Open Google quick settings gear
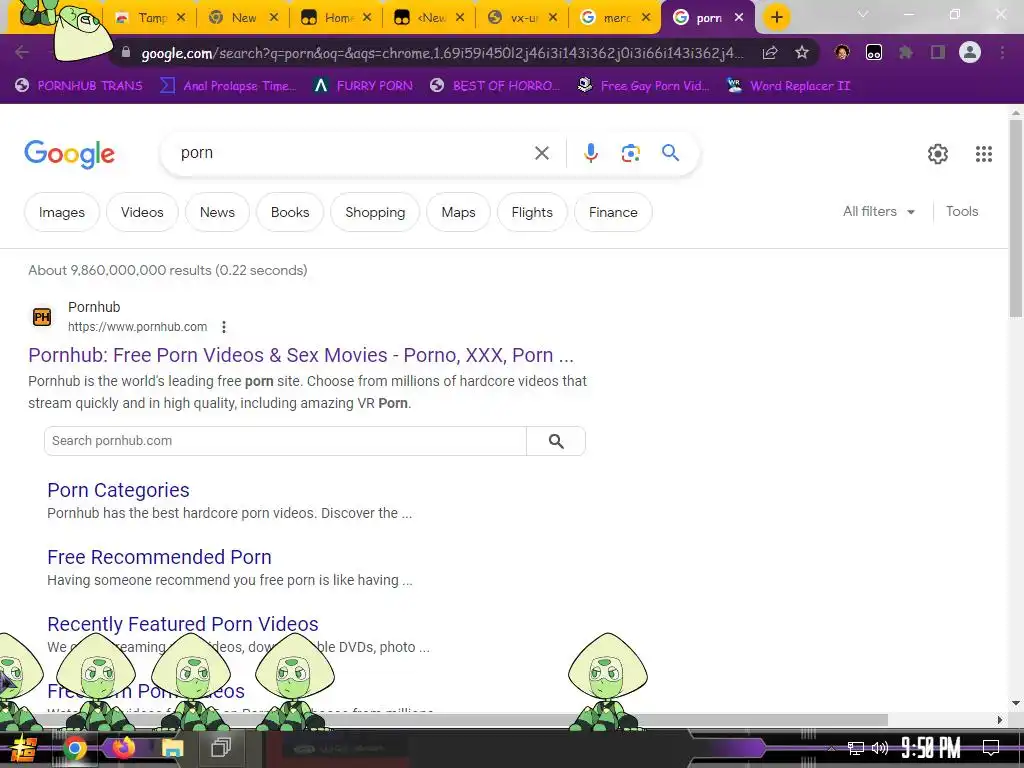 click(938, 154)
